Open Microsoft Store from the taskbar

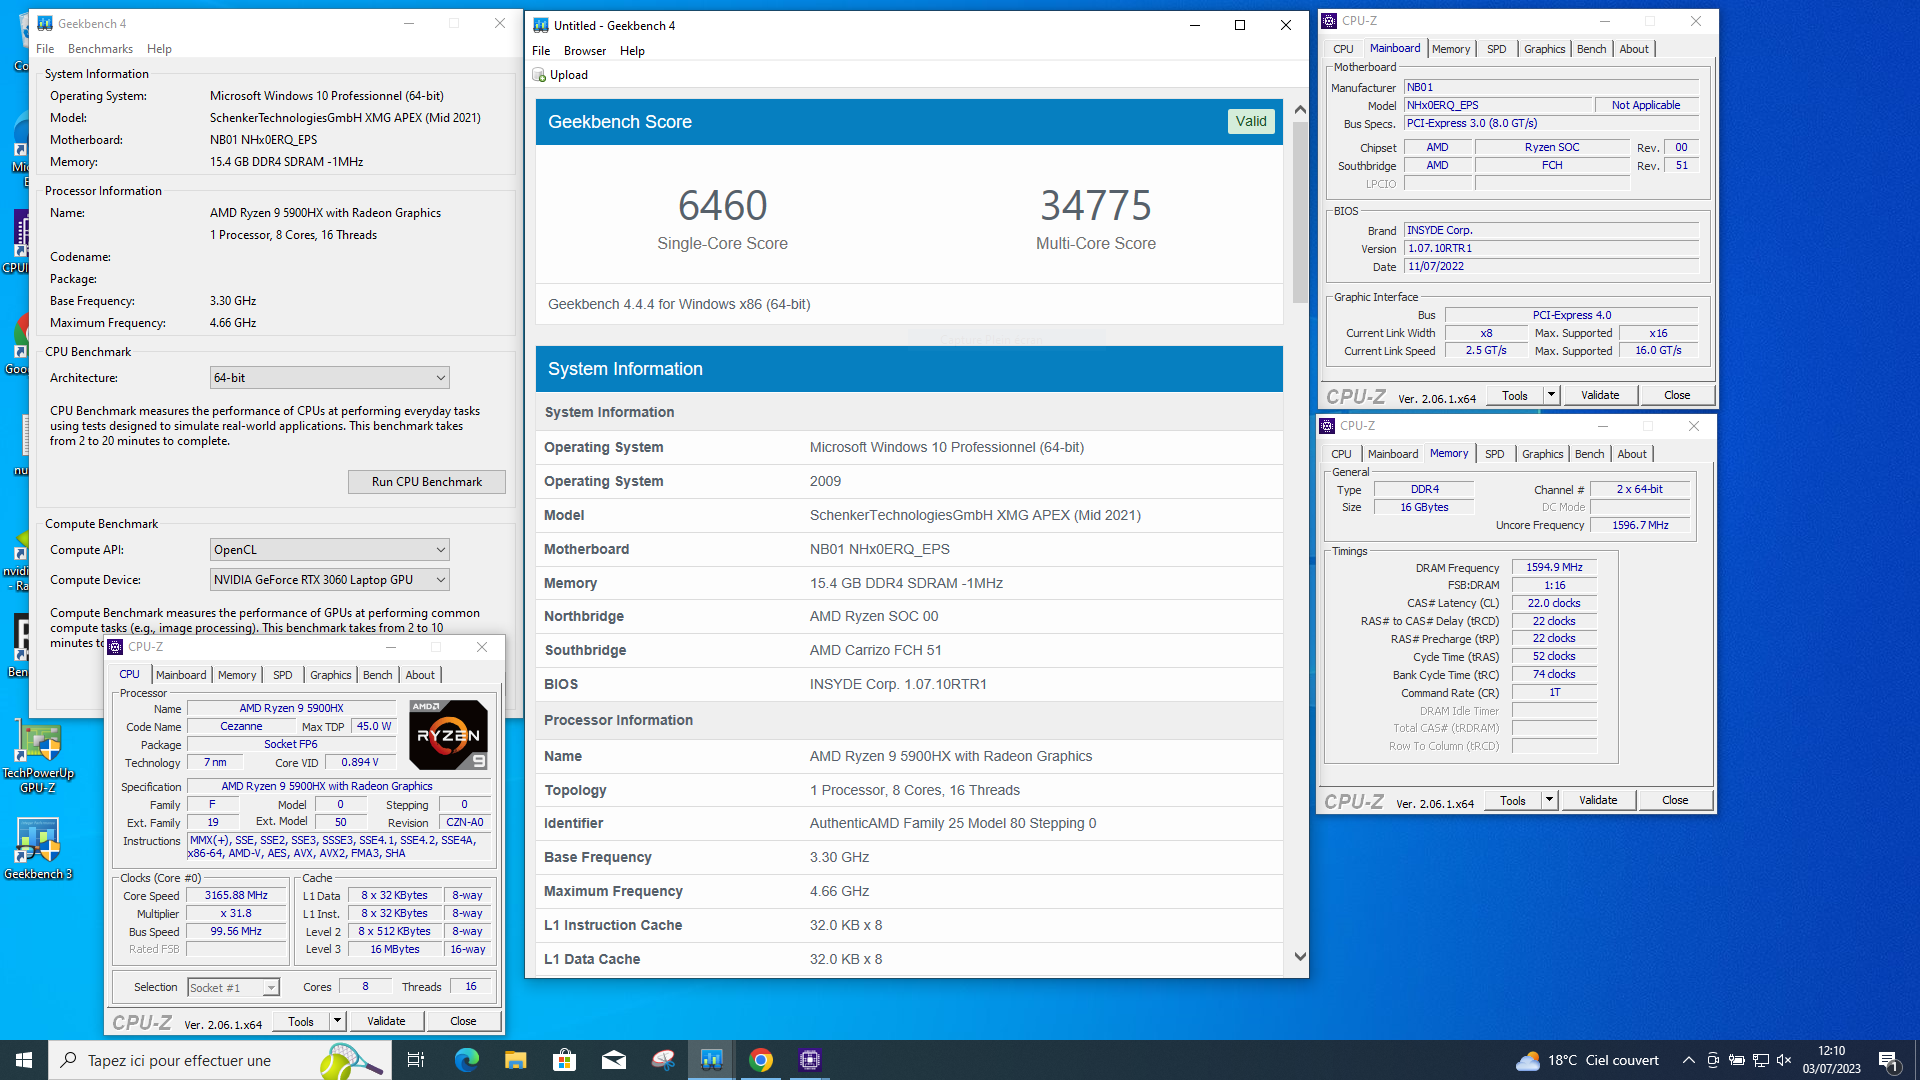click(x=564, y=1060)
